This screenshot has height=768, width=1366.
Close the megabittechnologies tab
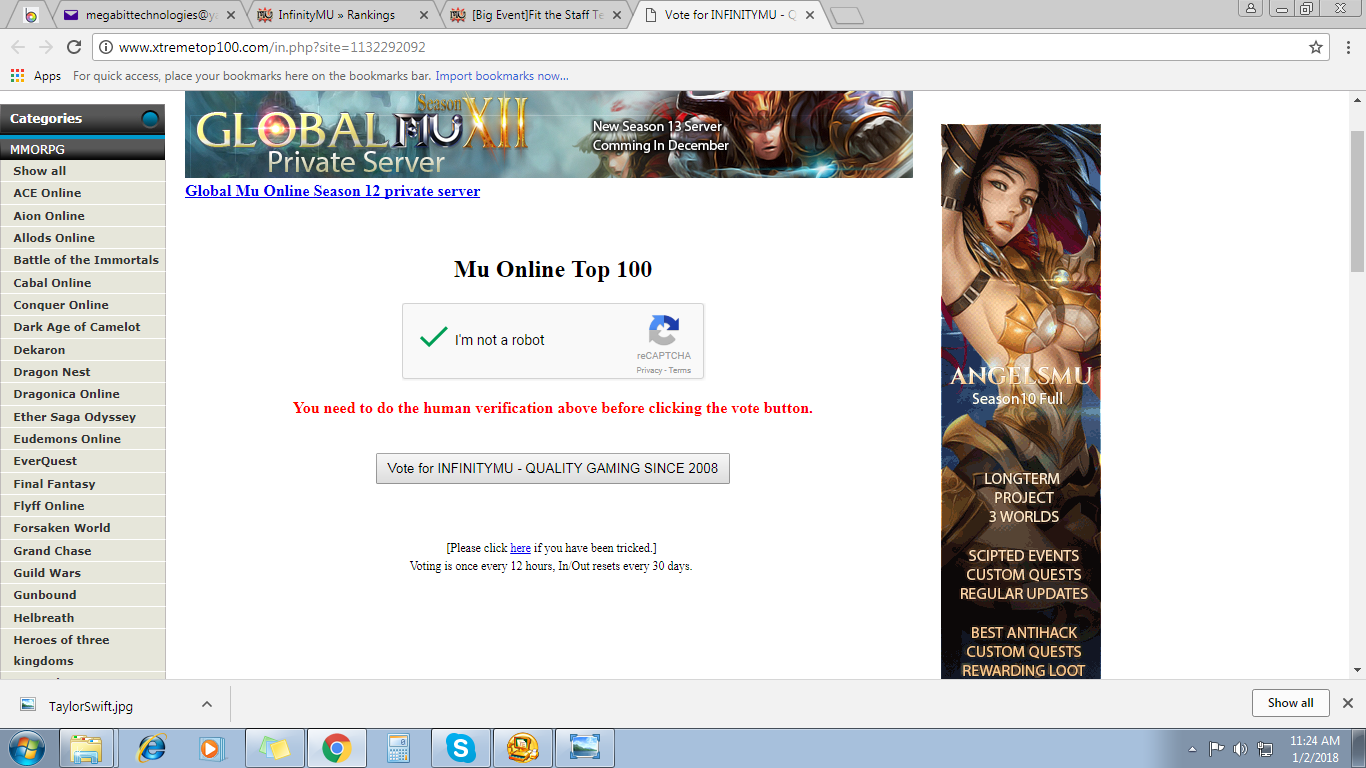click(230, 15)
